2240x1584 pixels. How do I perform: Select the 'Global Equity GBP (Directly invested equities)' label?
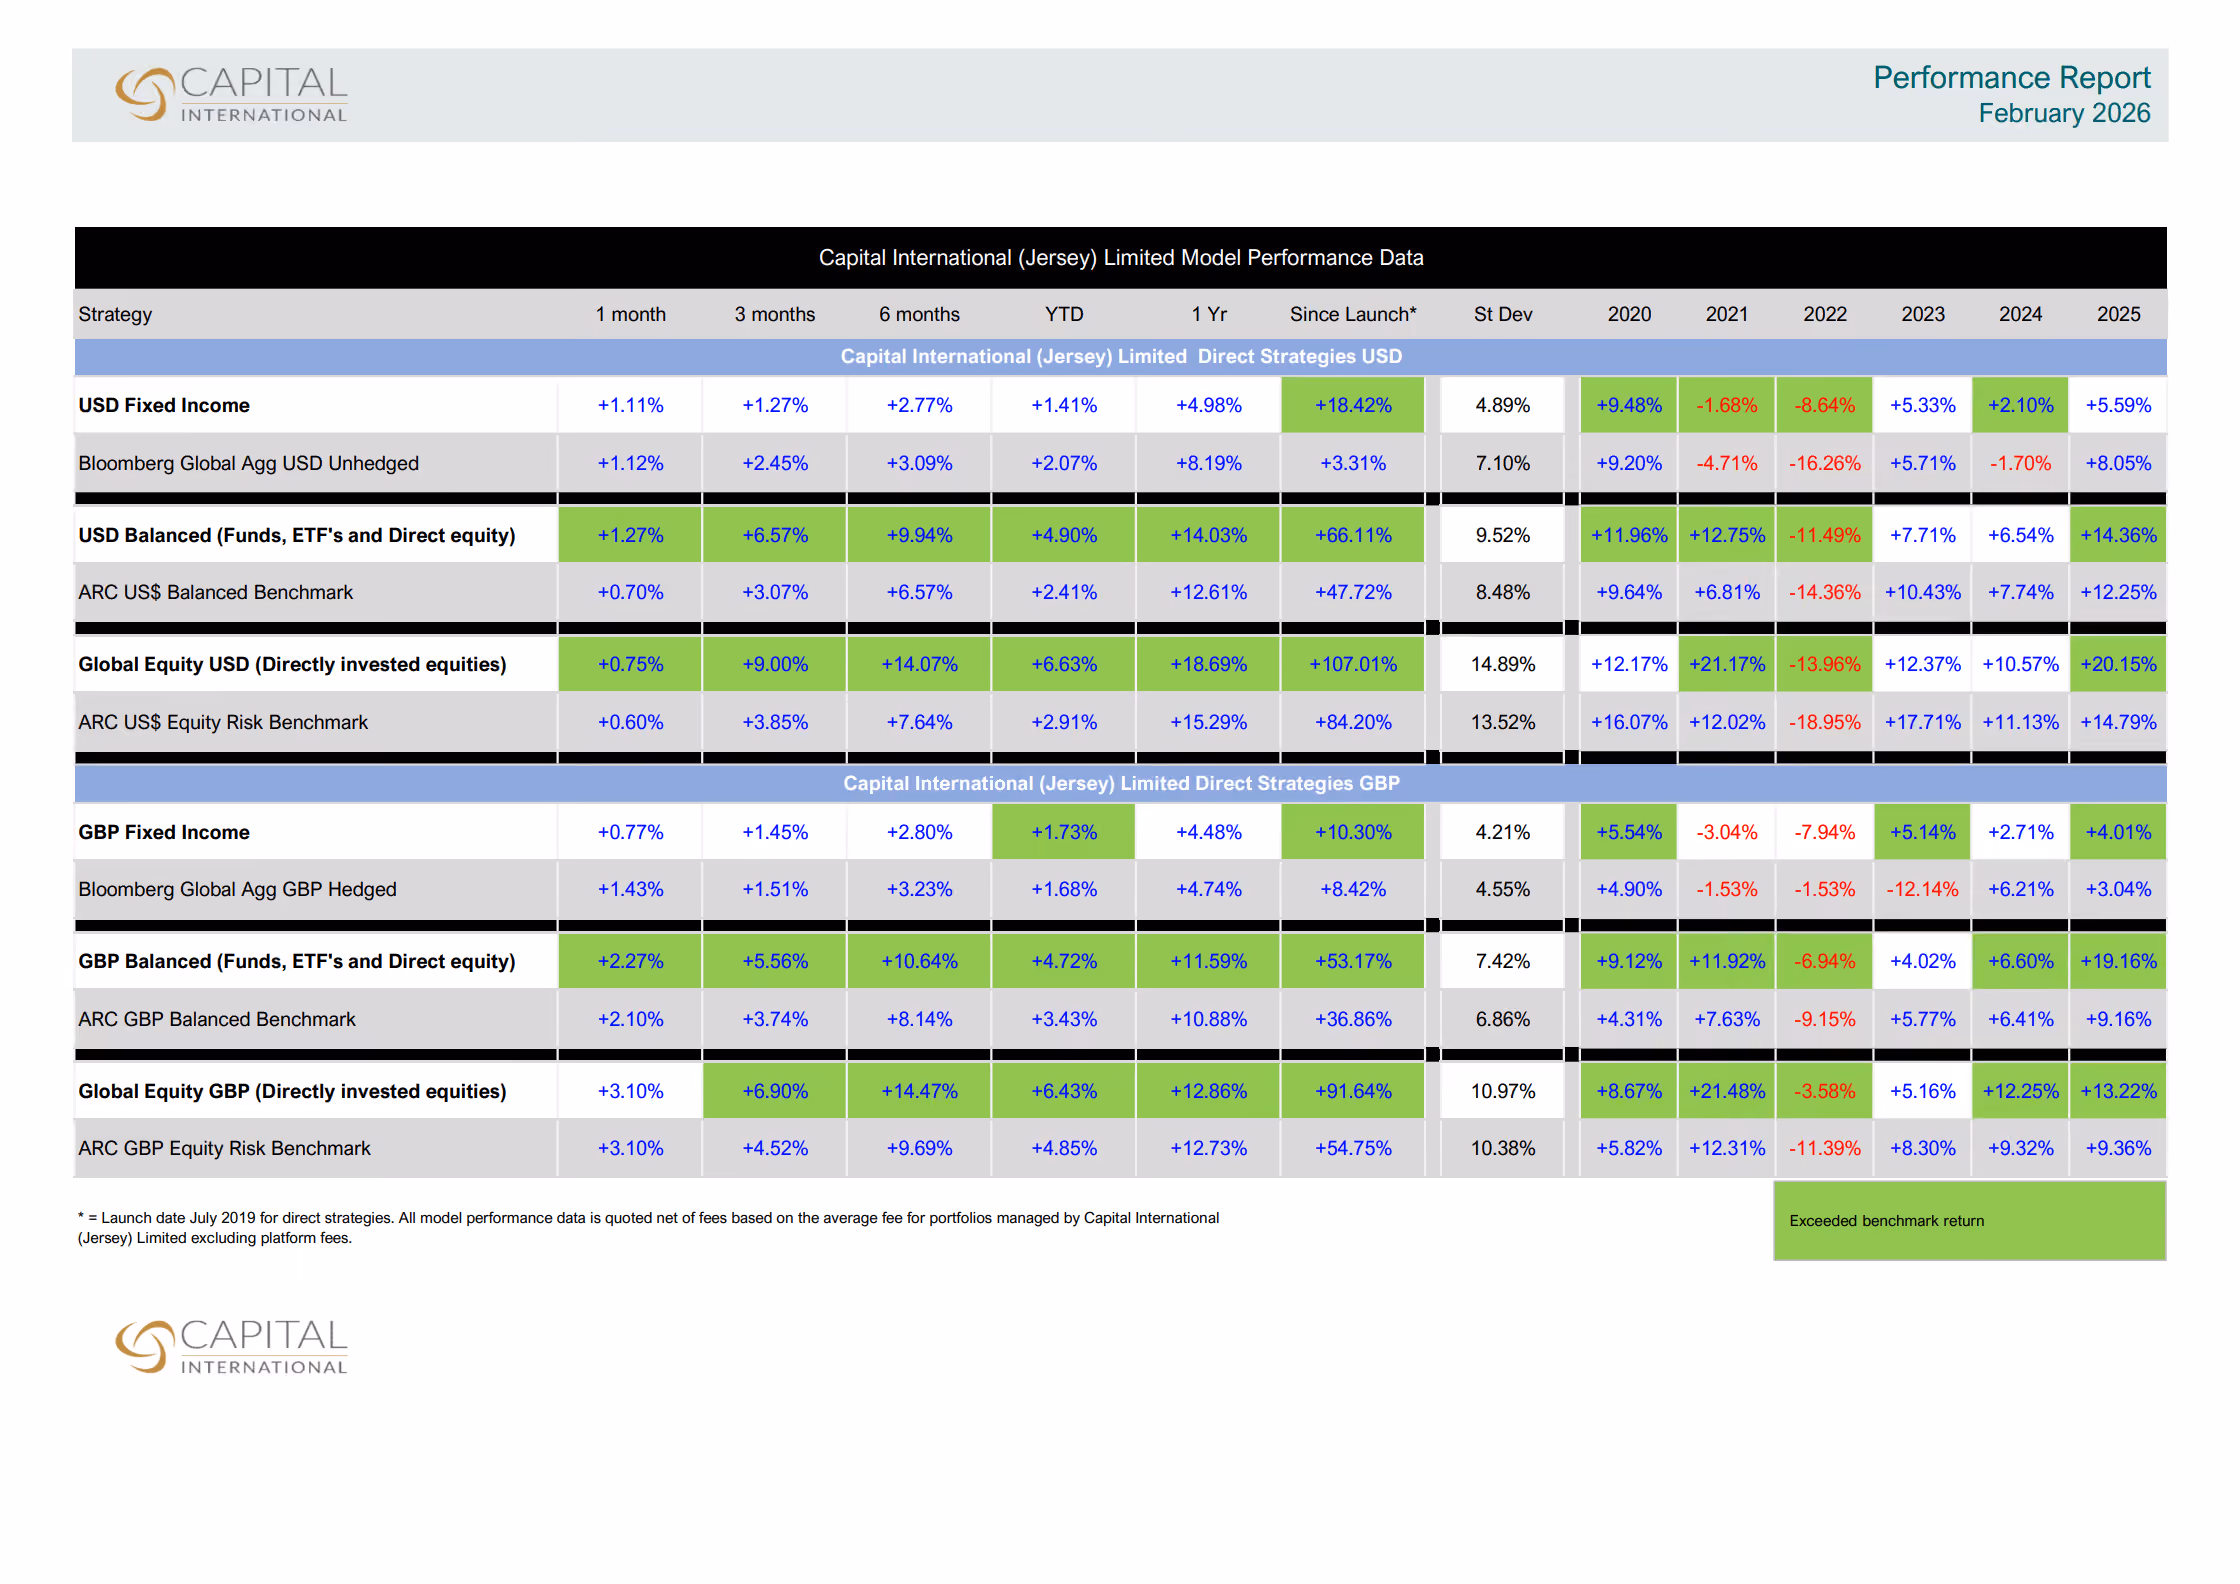tap(292, 1091)
